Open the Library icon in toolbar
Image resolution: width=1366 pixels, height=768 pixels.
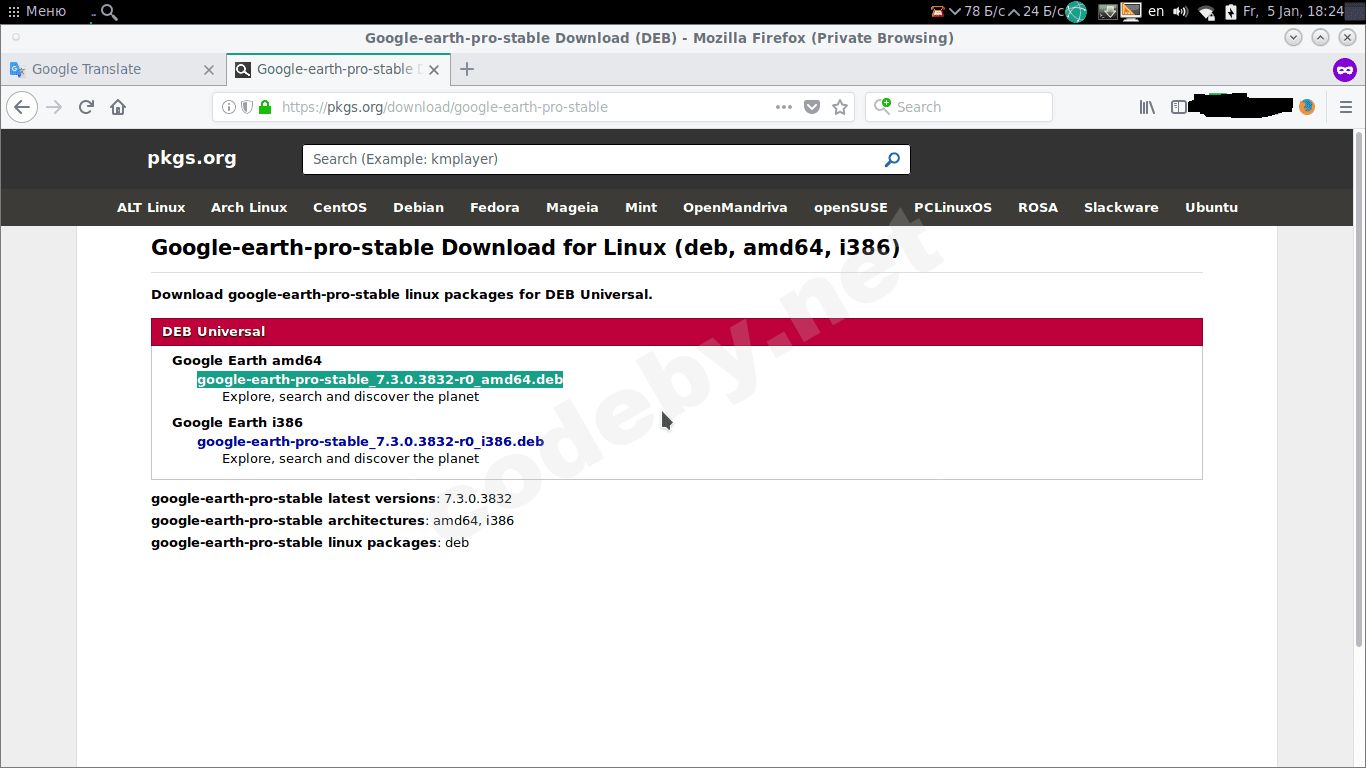click(x=1147, y=107)
